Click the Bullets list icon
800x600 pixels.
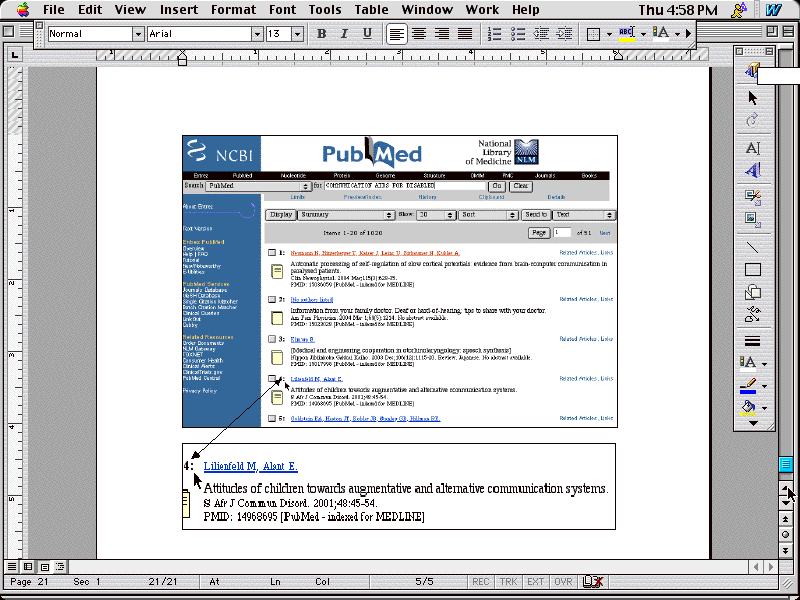click(517, 34)
